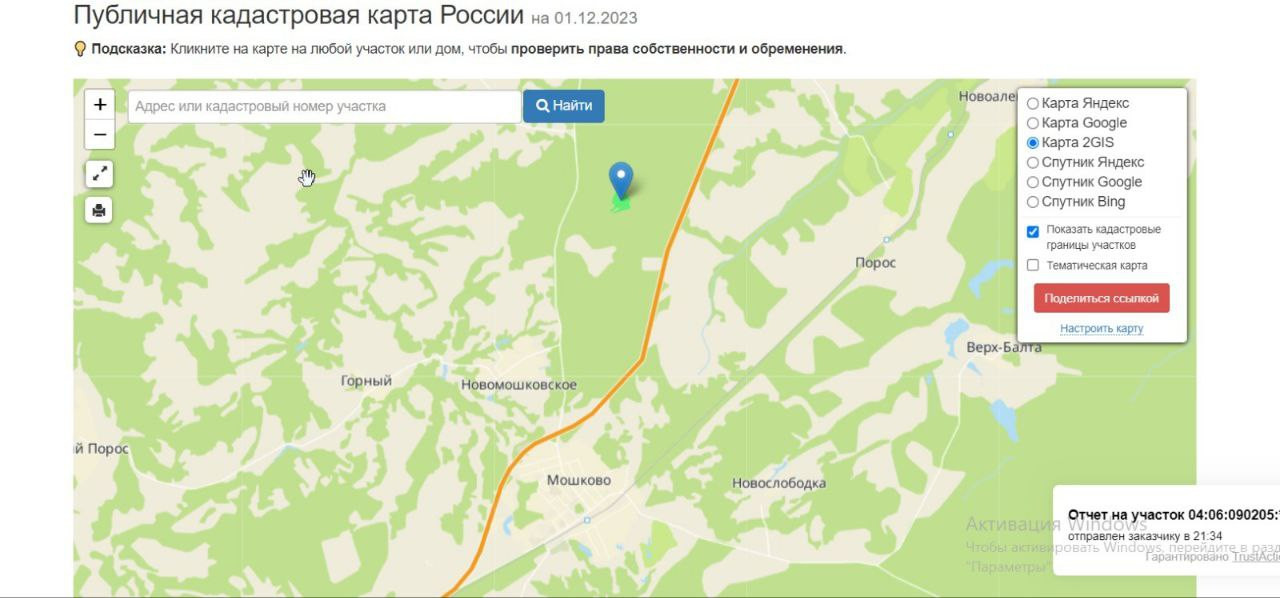Image resolution: width=1280 pixels, height=598 pixels.
Task: Choose the Спутник Google layer
Action: pyautogui.click(x=1033, y=182)
